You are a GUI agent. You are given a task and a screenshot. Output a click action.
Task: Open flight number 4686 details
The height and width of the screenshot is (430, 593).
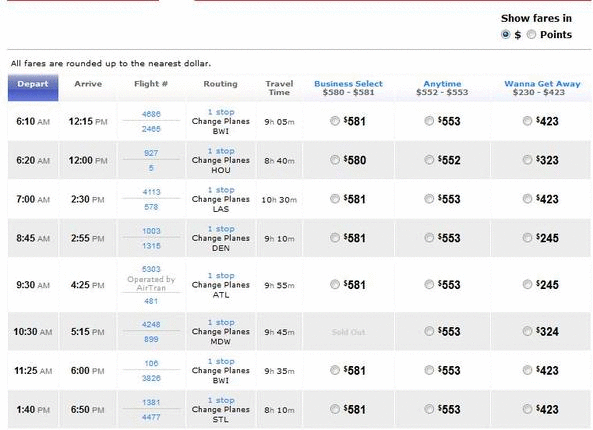click(x=151, y=114)
